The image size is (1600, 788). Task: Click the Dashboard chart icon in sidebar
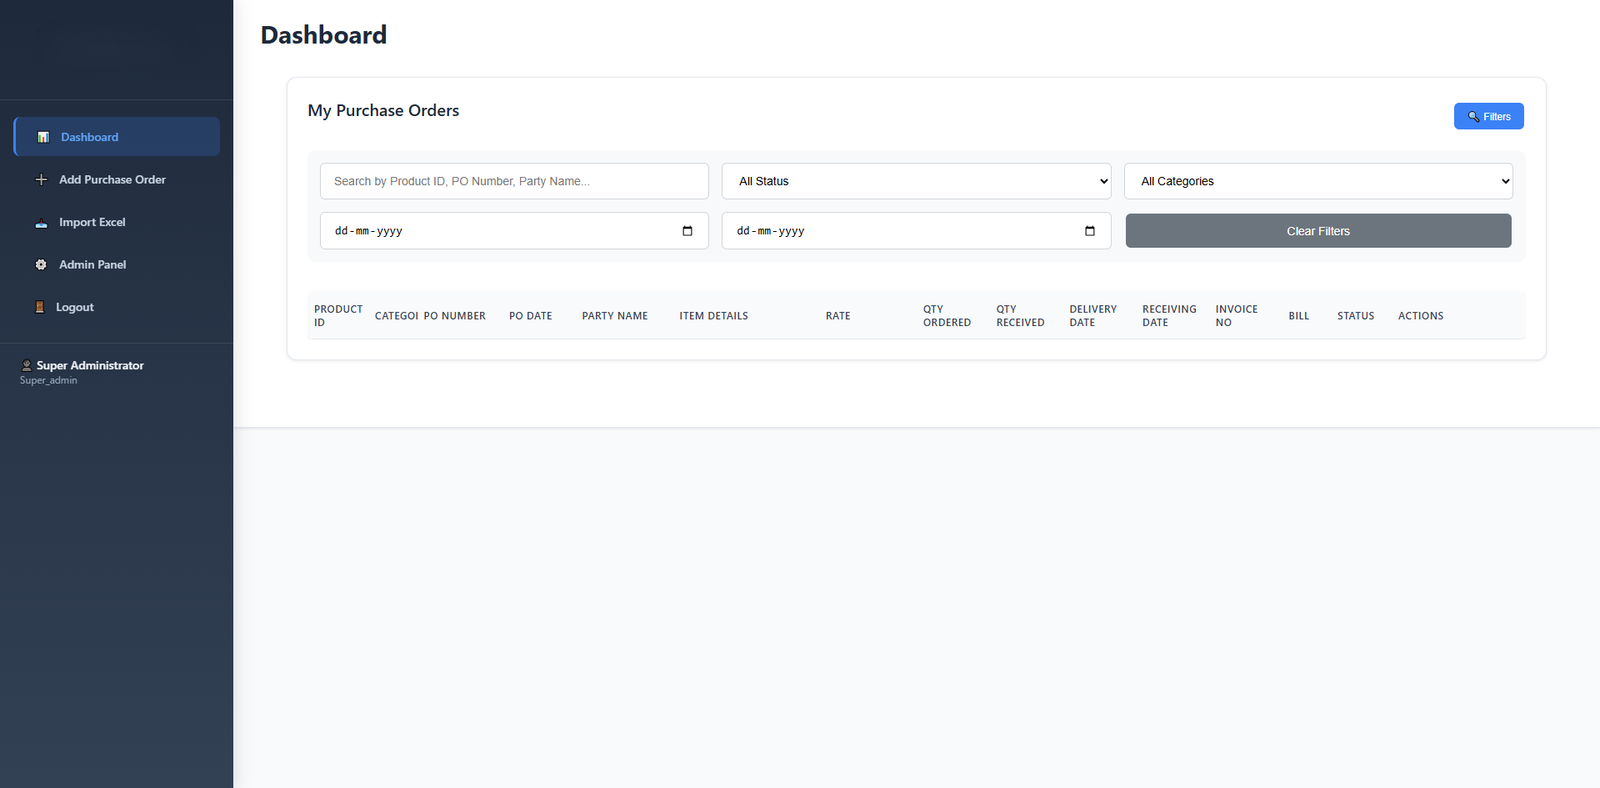point(43,137)
